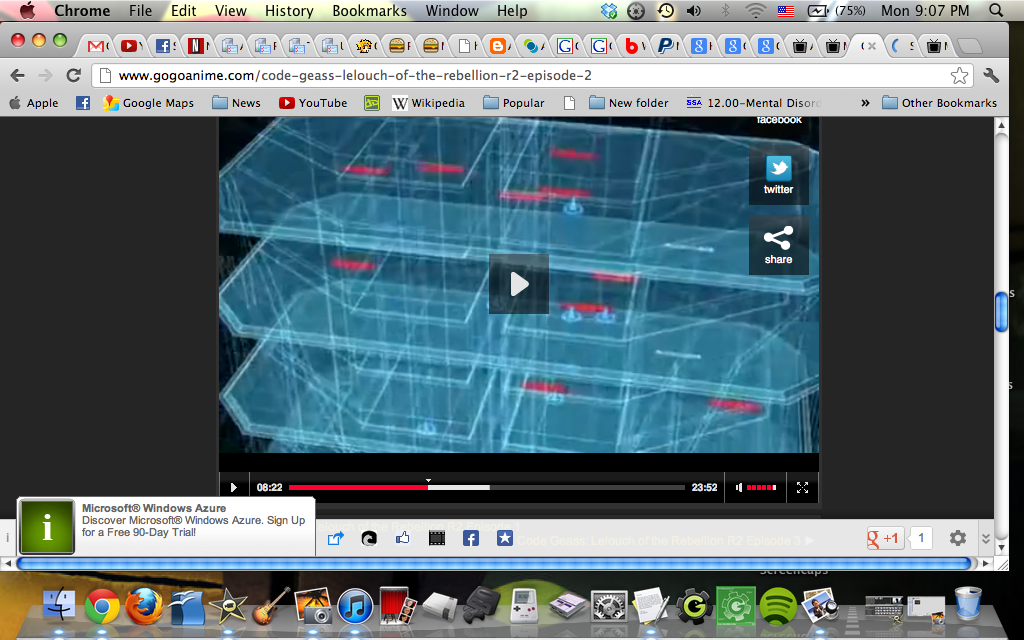This screenshot has height=640, width=1024.
Task: Open the Facebook icon bookmark in the bookmarks bar
Action: [x=83, y=103]
